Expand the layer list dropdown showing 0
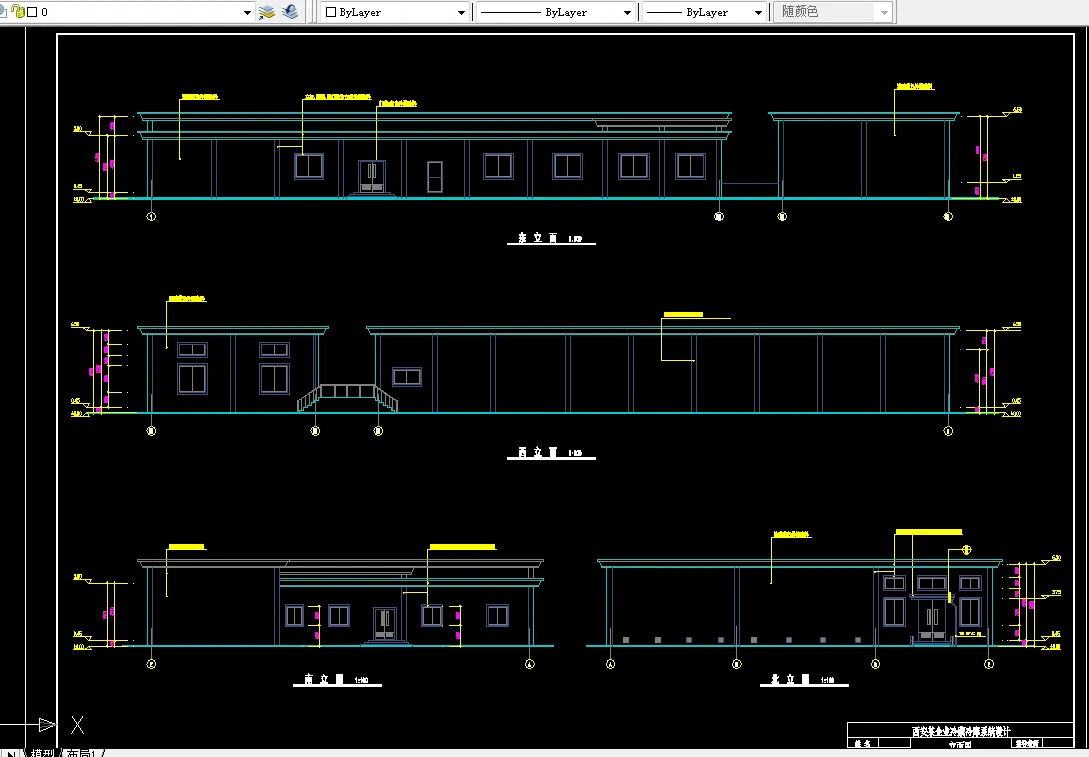Screen dimensions: 1089x757 (x=247, y=13)
